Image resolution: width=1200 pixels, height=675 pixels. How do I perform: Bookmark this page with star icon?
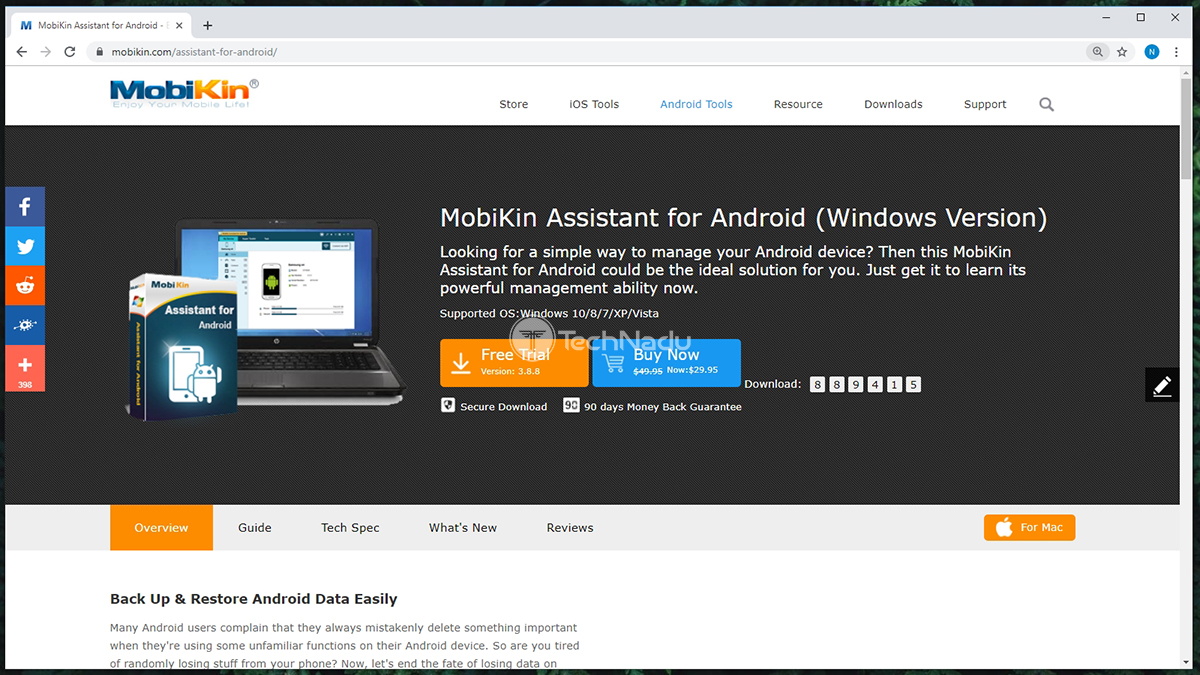(x=1122, y=52)
